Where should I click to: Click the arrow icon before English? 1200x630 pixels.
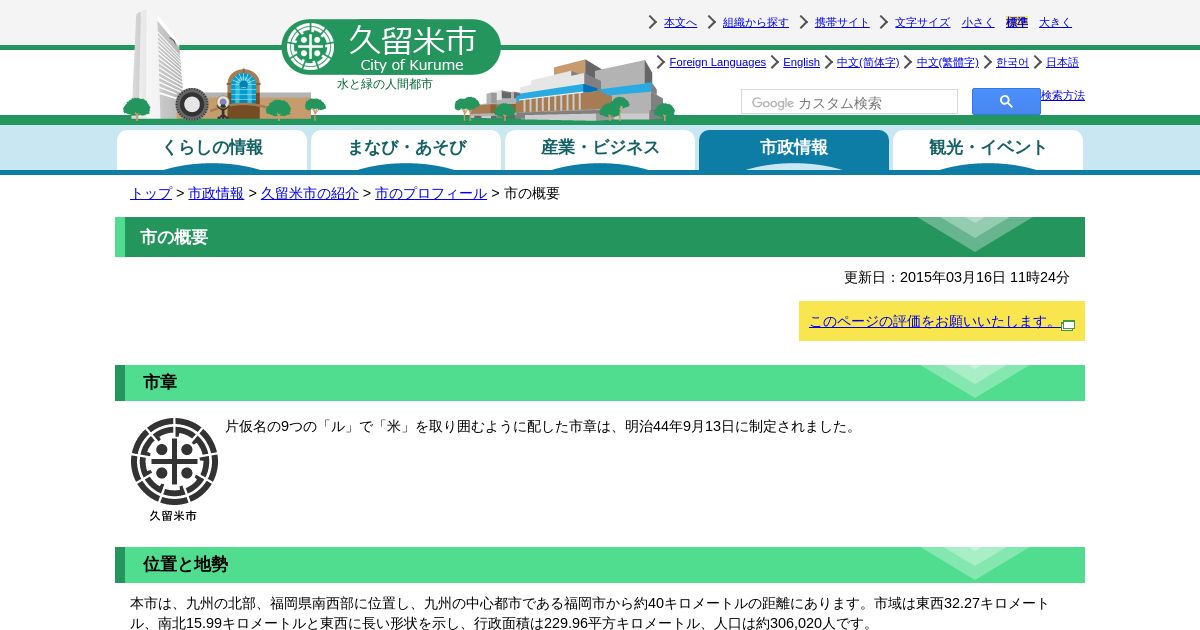tap(775, 62)
